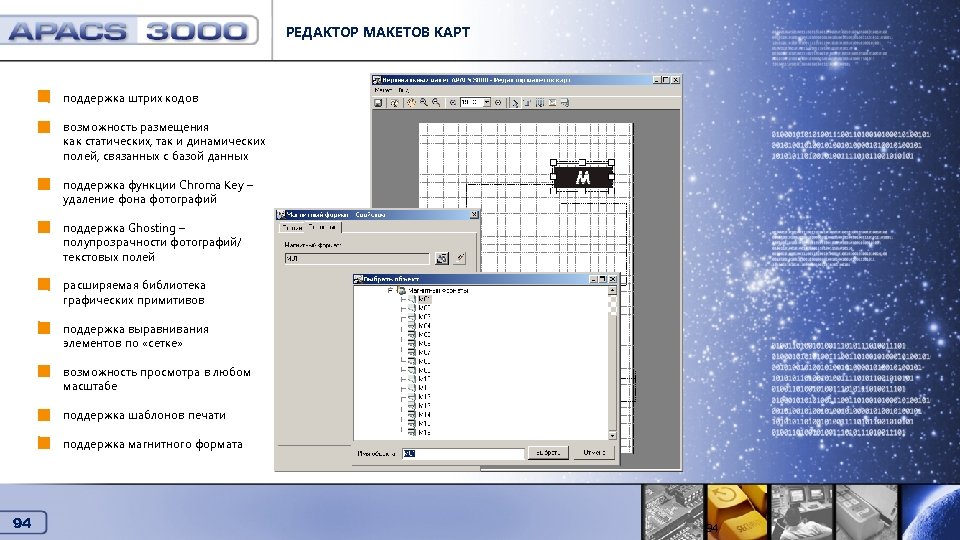Close the card editor main window

point(676,80)
